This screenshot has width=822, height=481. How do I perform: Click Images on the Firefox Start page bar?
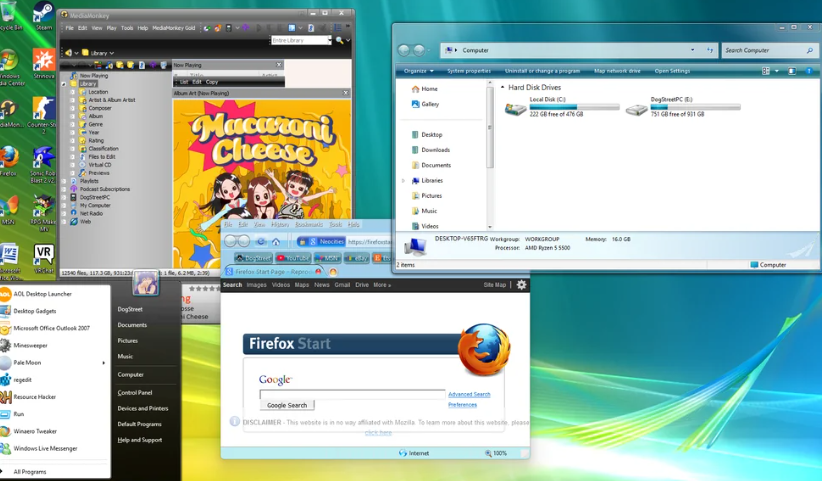[256, 285]
